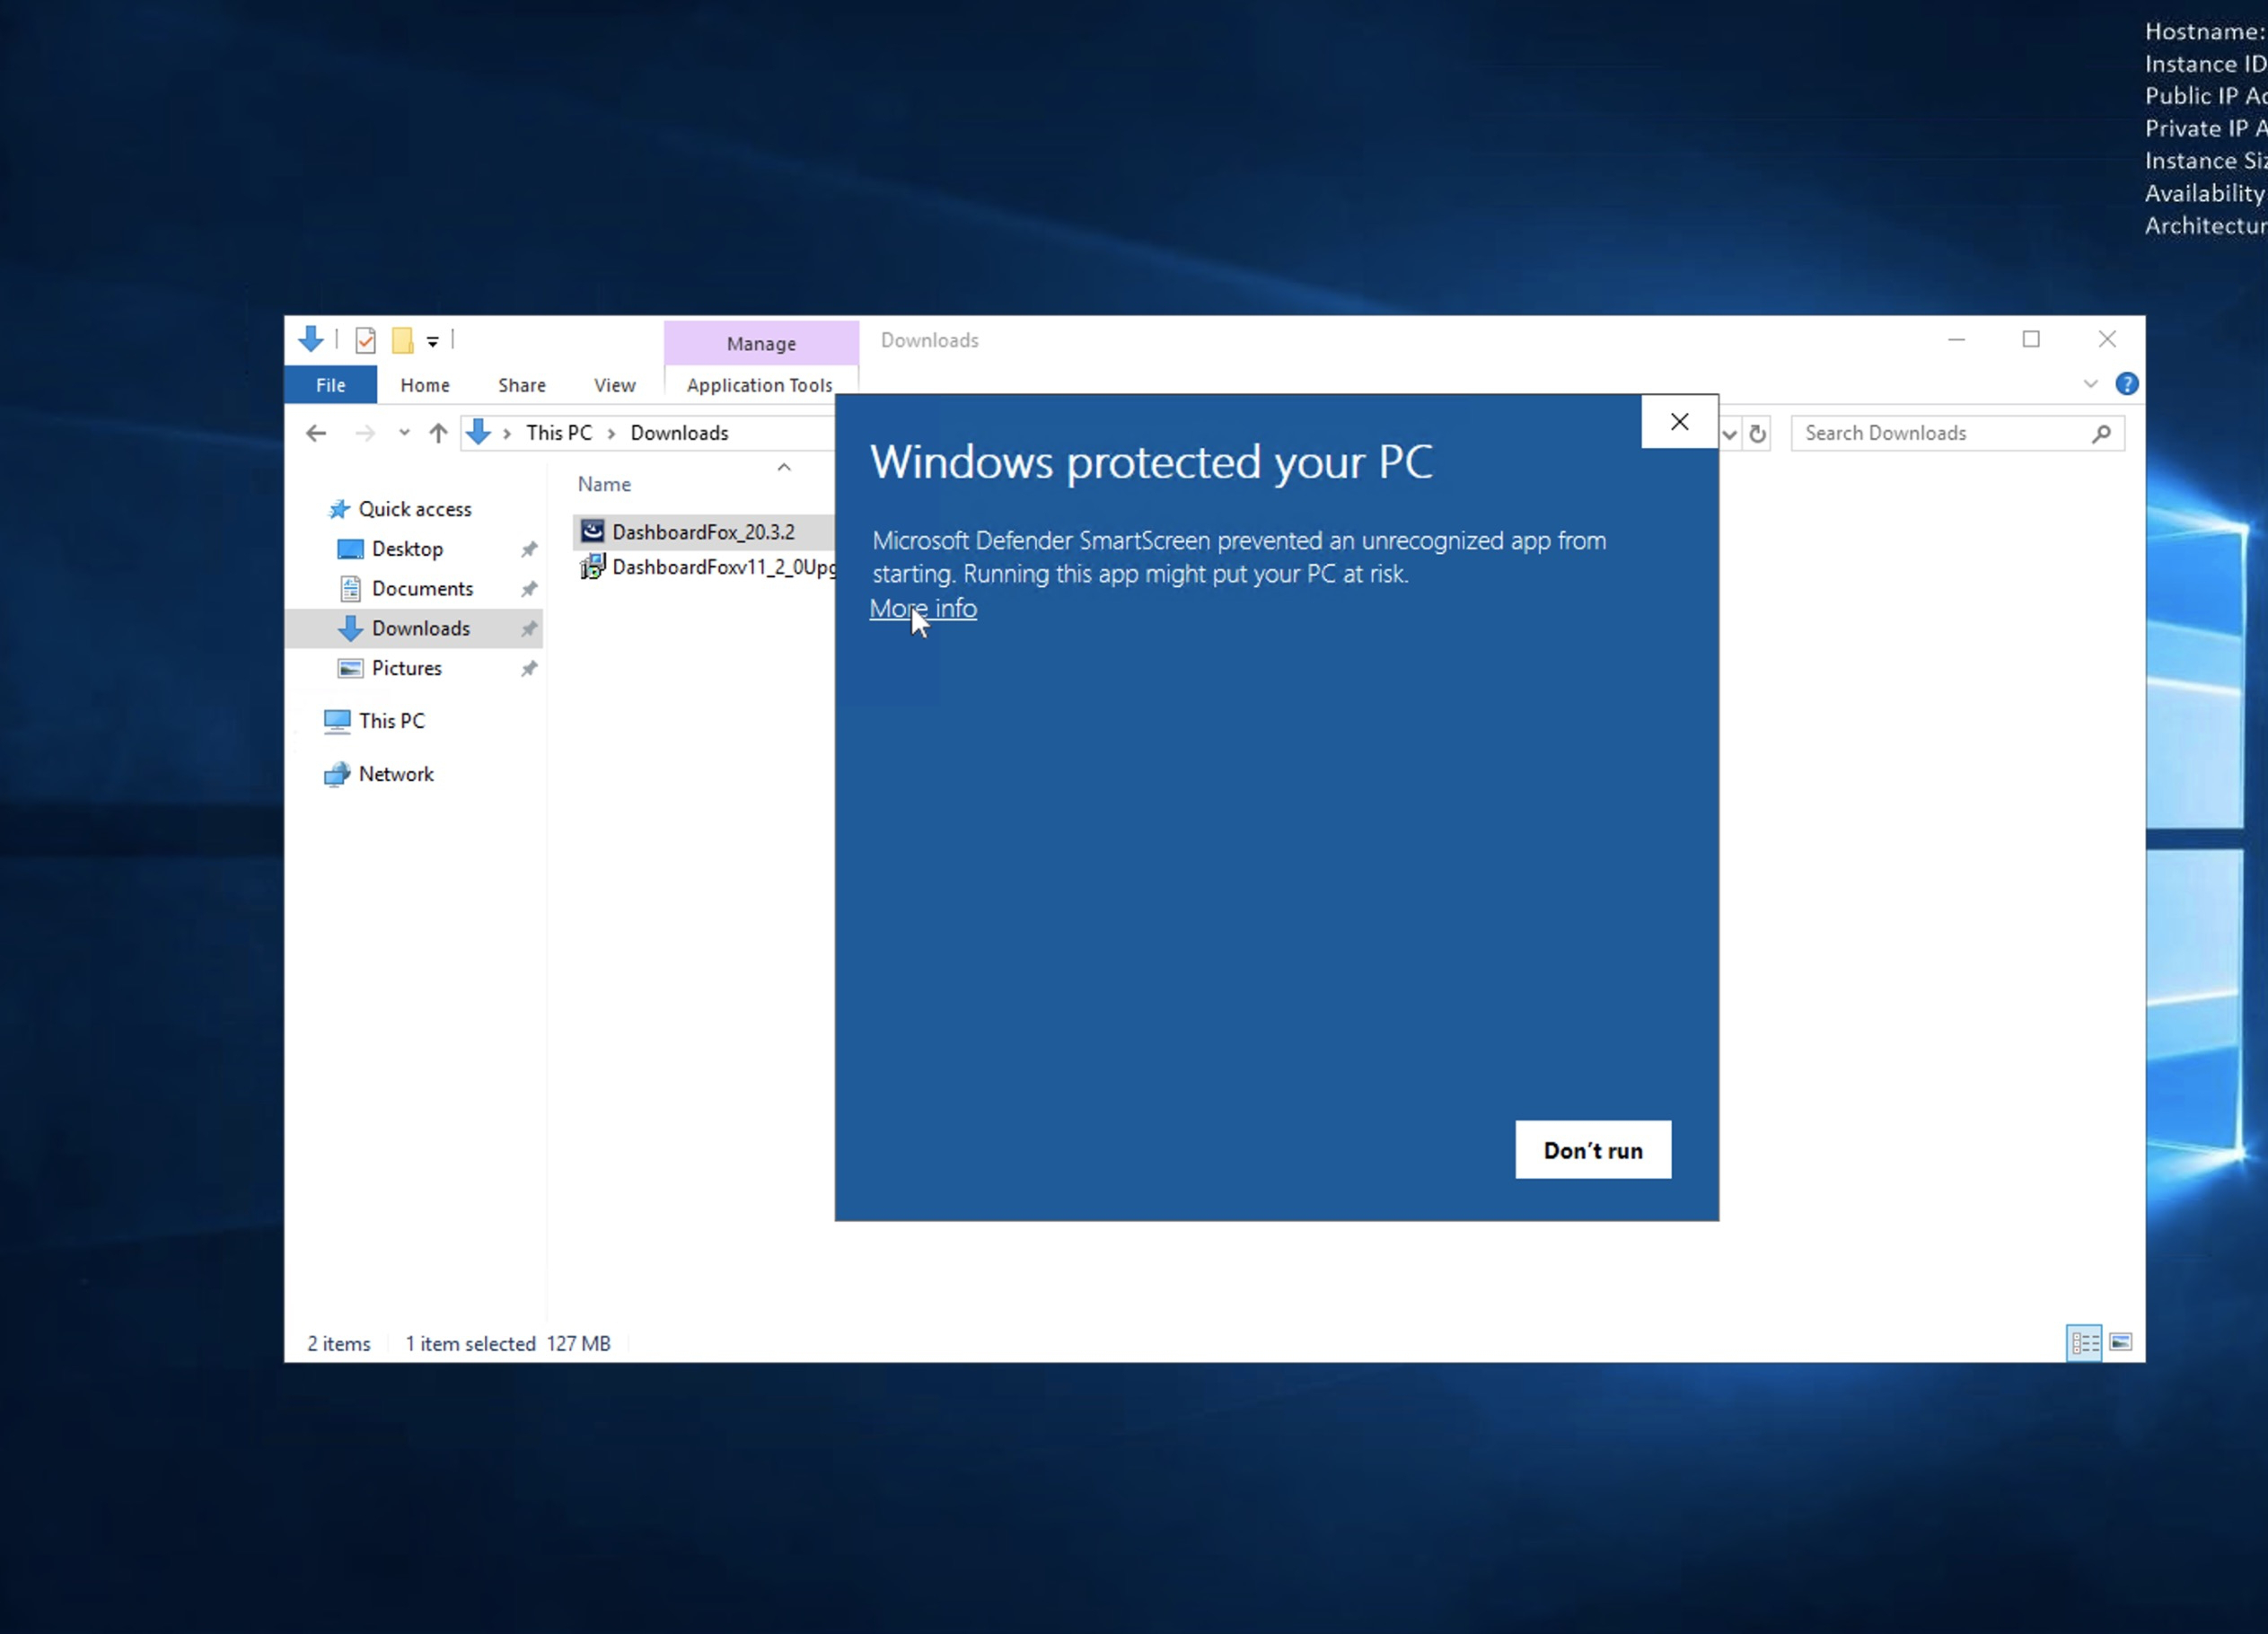Open Desktop in the navigation pane
2268x1634 pixels.
[x=407, y=549]
